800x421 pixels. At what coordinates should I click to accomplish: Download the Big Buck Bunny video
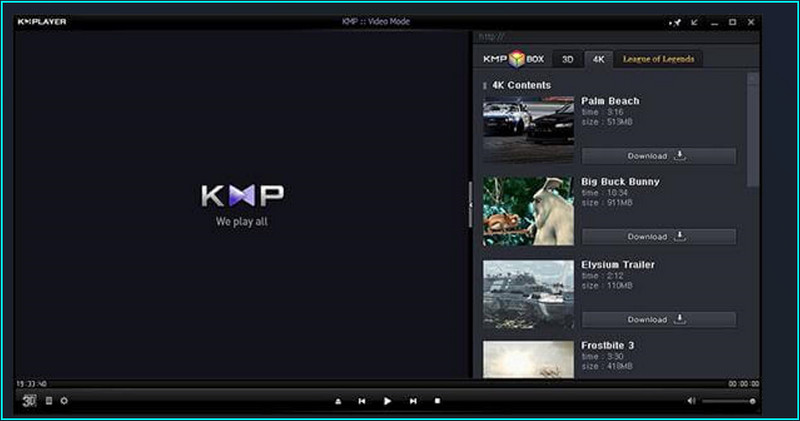click(659, 237)
